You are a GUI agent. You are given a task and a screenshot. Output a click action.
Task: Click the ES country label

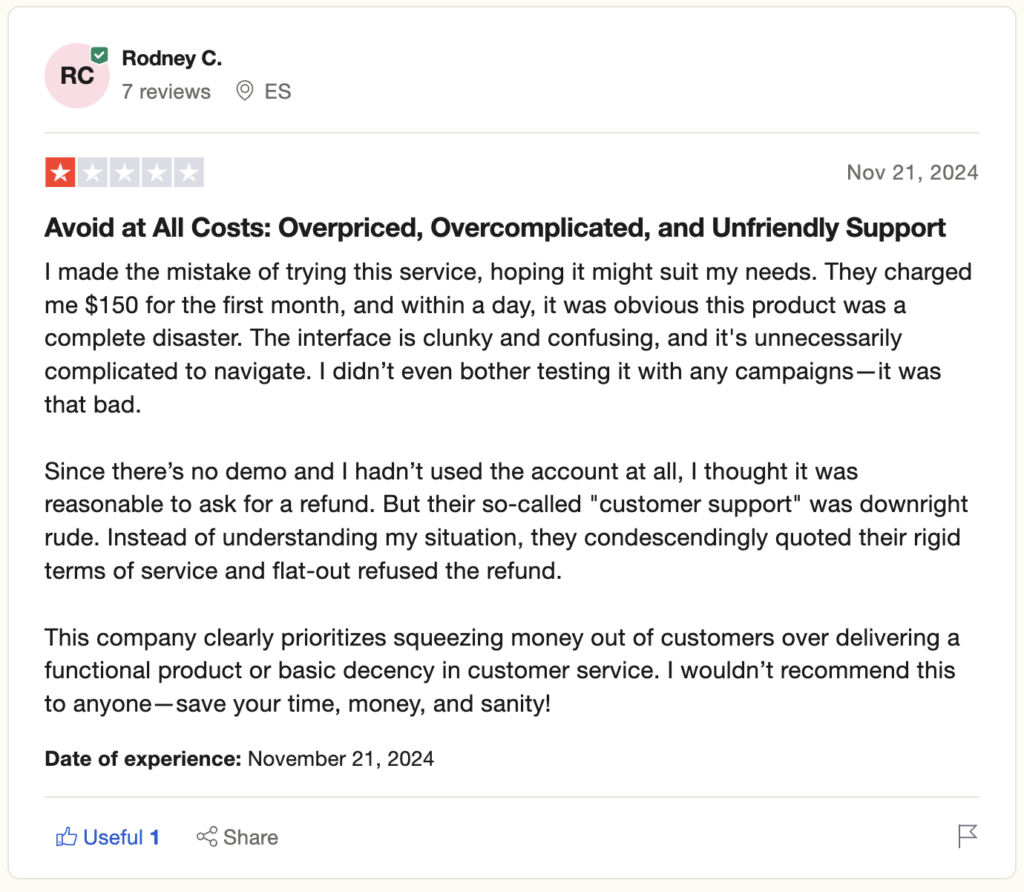[x=278, y=92]
